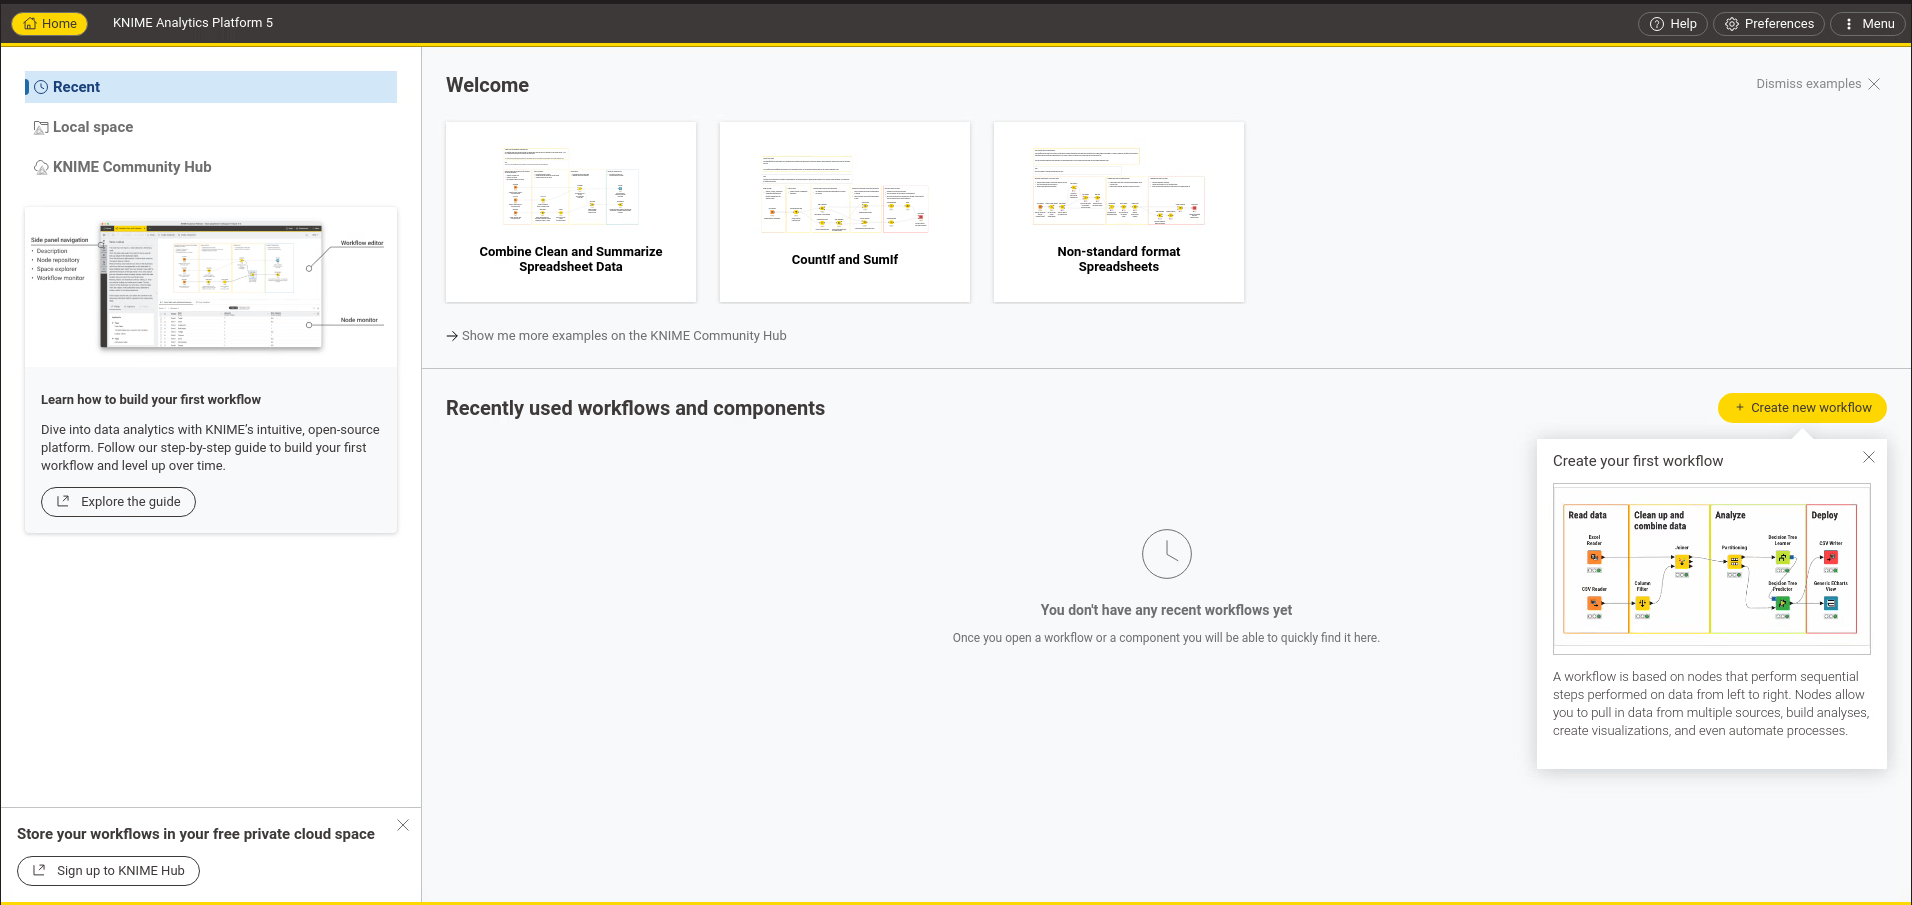This screenshot has height=905, width=1912.
Task: Open the three-dot Menu button
Action: [x=1868, y=24]
